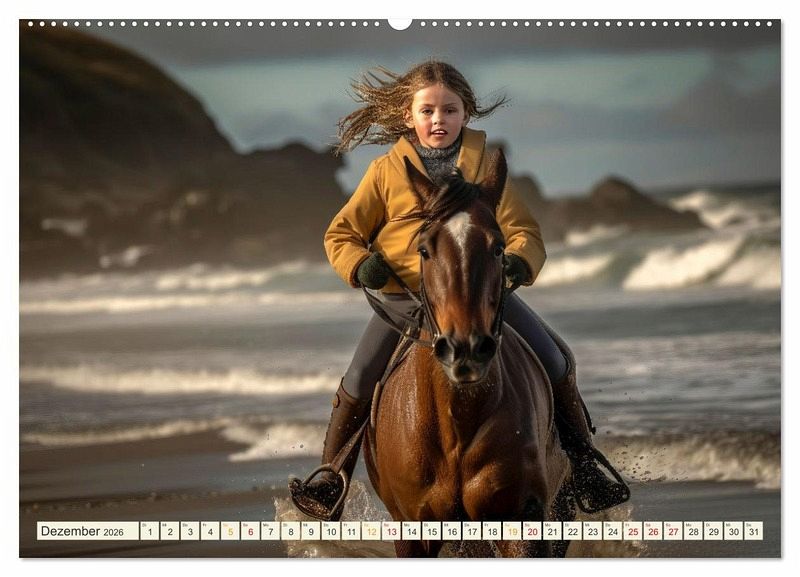The image size is (800, 577).
Task: Select day 6 marked in red
Action: 250,531
